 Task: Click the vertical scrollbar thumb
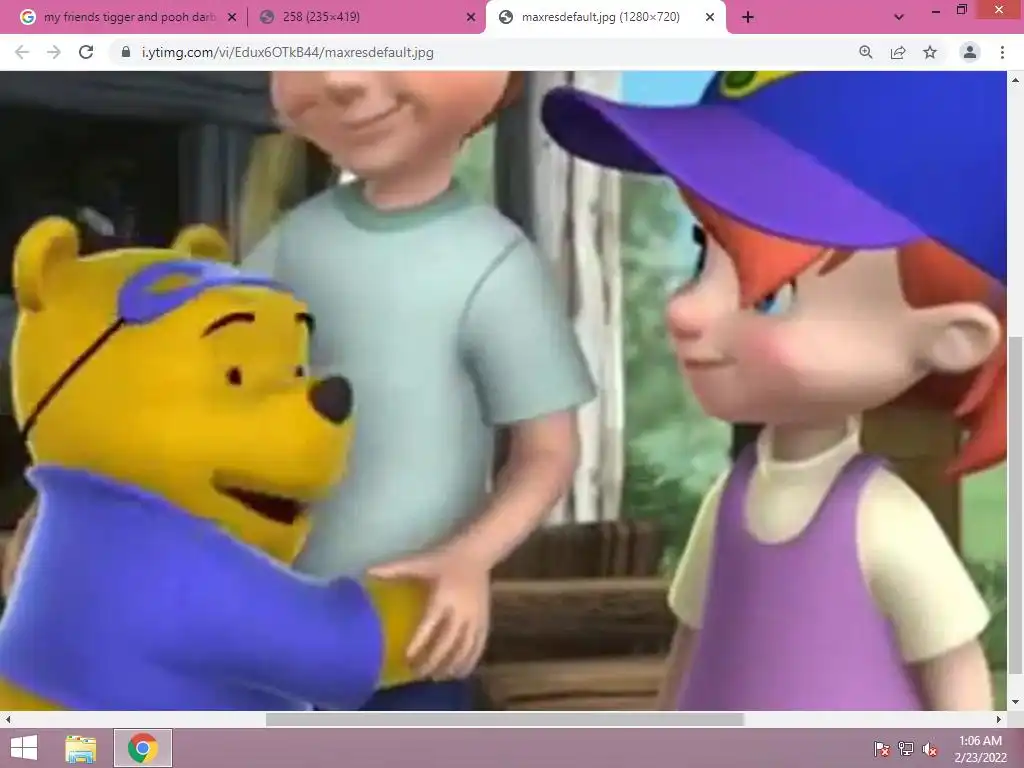point(1015,504)
